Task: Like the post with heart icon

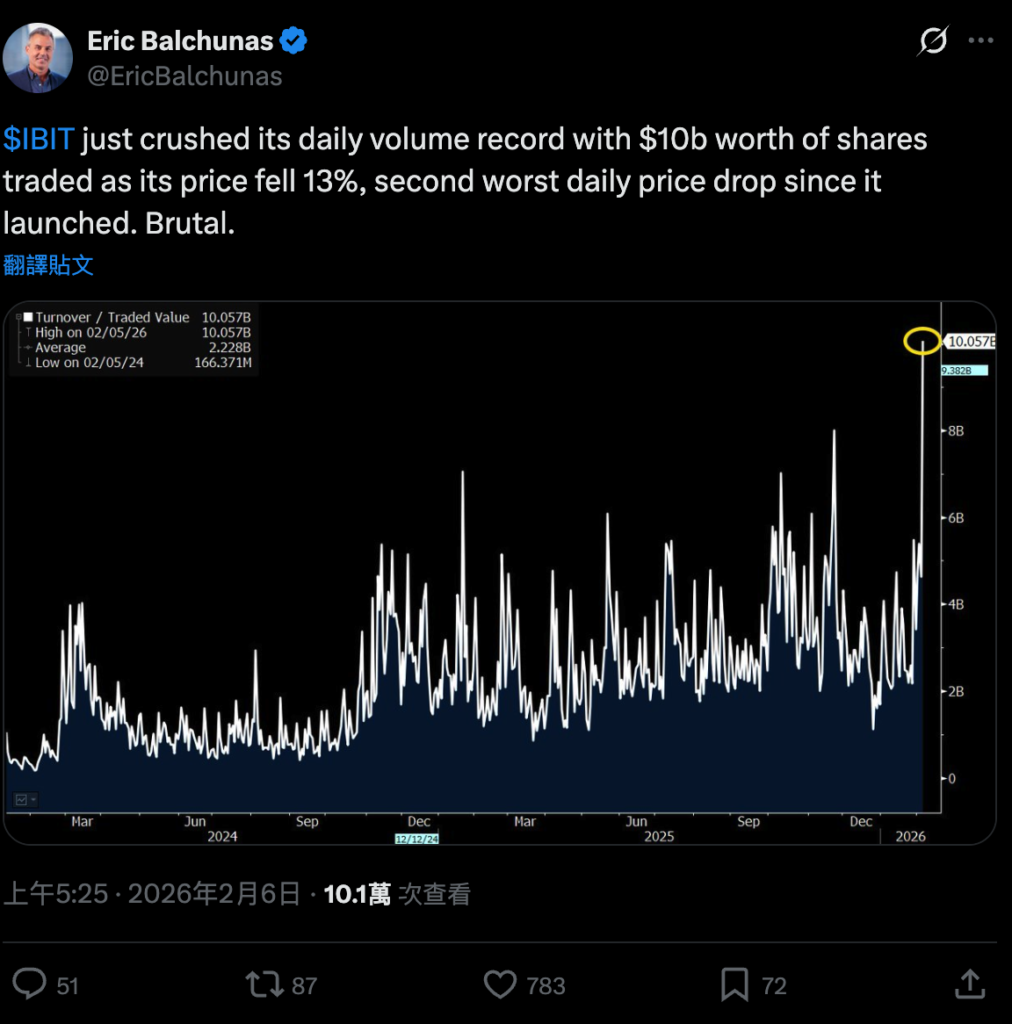Action: click(x=500, y=985)
